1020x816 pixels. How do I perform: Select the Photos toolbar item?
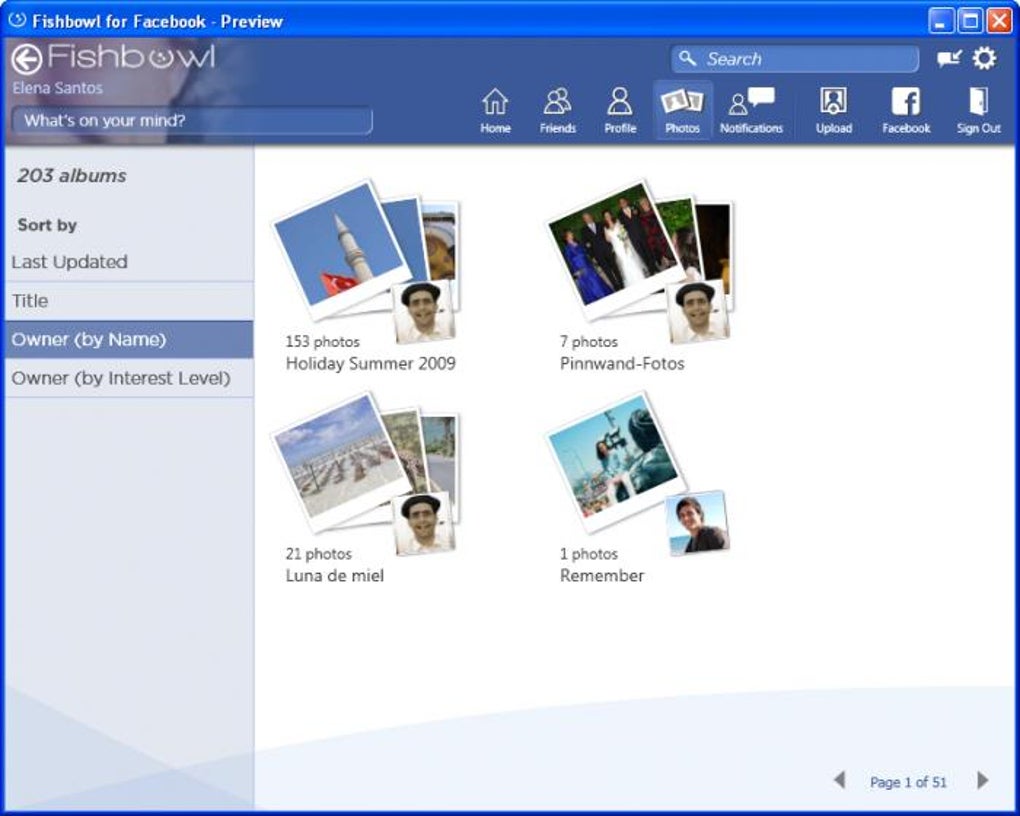(682, 111)
